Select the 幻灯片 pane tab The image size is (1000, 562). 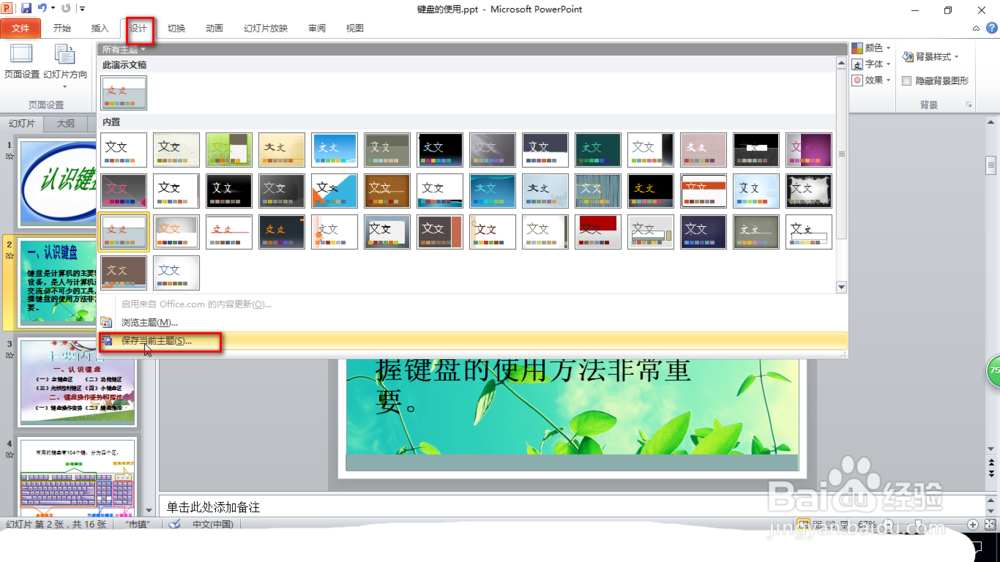tap(22, 123)
